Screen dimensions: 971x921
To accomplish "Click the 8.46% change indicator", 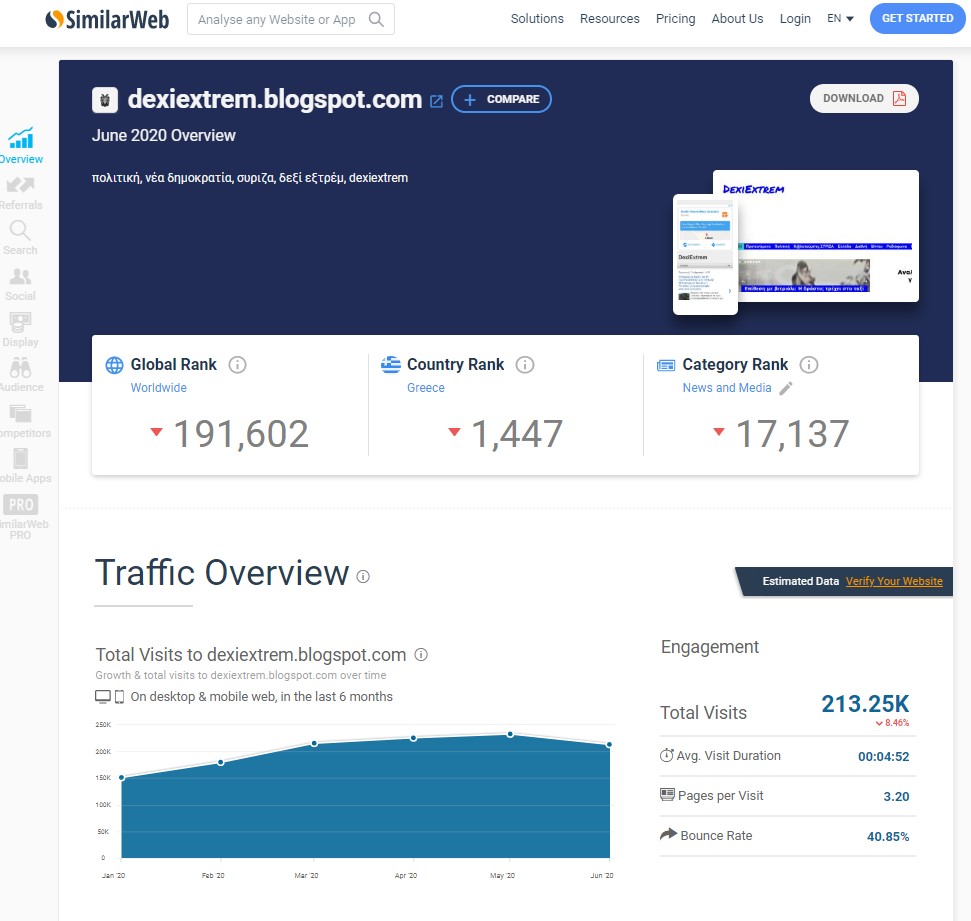I will coord(892,723).
